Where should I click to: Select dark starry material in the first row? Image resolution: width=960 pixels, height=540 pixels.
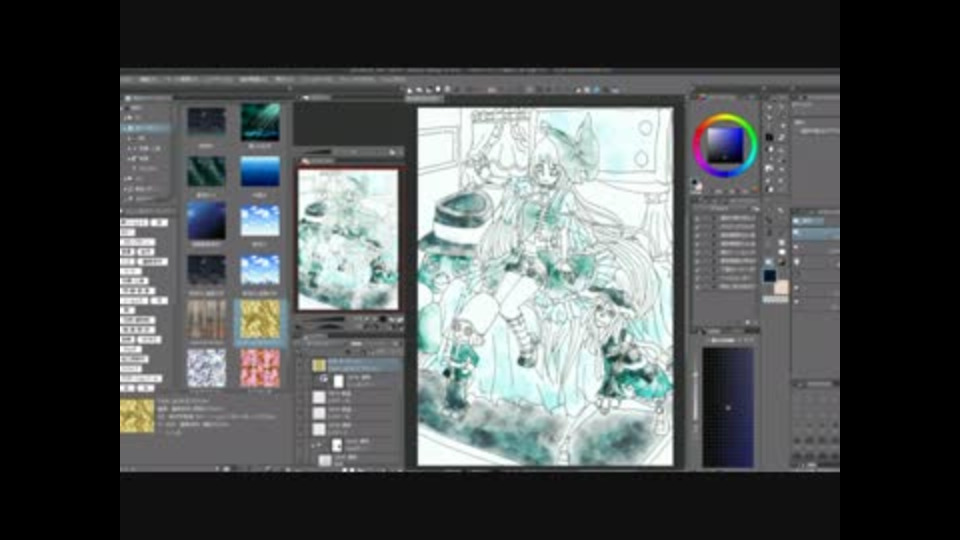click(206, 121)
